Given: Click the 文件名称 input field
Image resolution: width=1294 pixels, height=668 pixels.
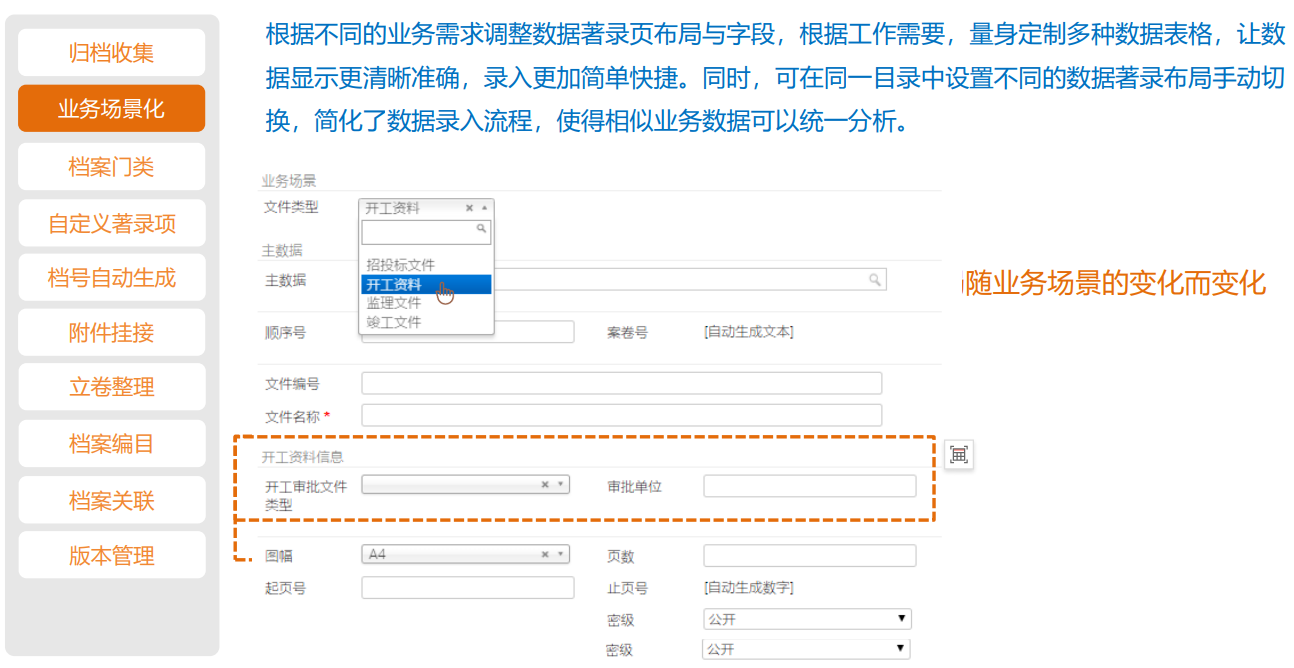Looking at the screenshot, I should tap(621, 415).
